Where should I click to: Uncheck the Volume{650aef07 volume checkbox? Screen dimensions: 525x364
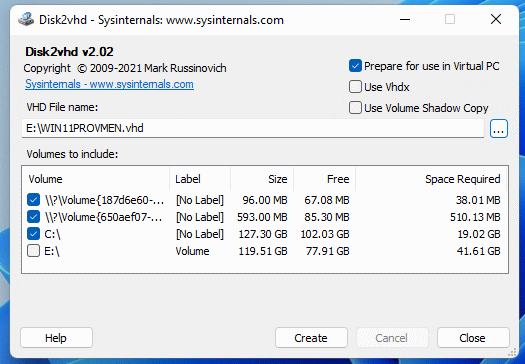click(x=33, y=217)
